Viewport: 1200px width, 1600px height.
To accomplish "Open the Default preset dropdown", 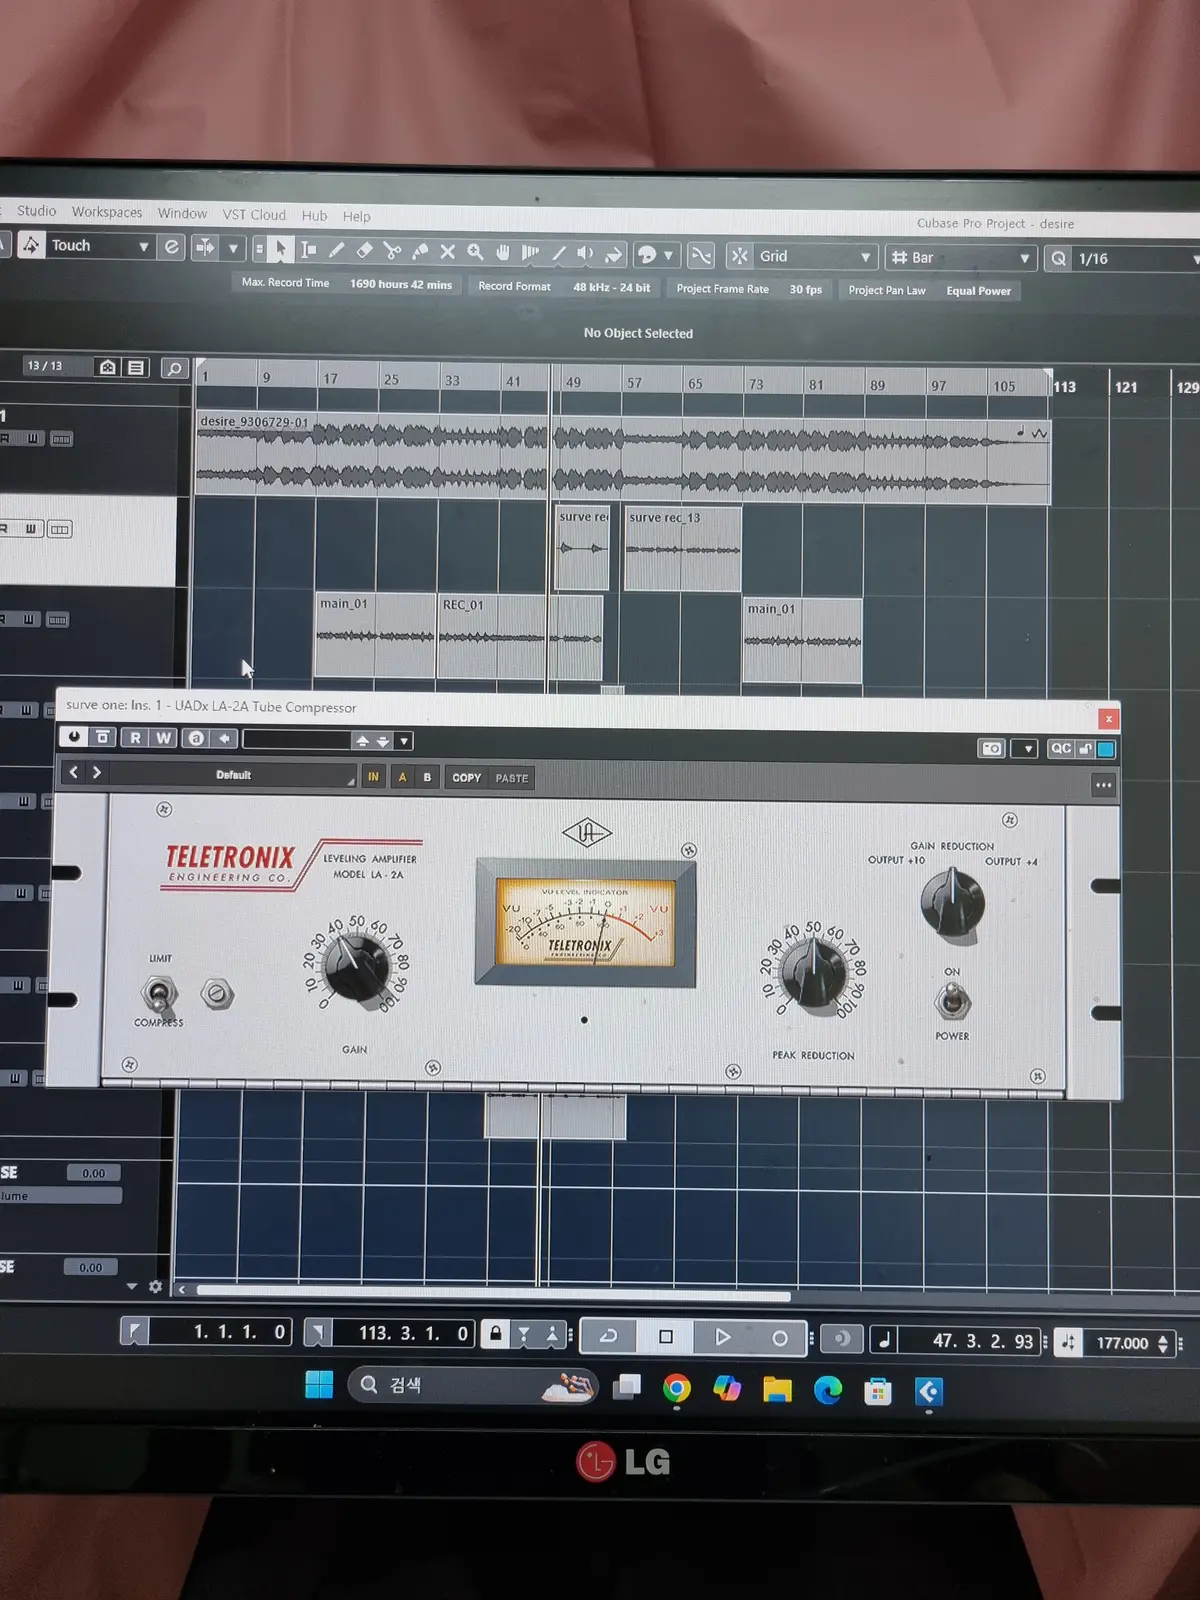I will [x=233, y=775].
